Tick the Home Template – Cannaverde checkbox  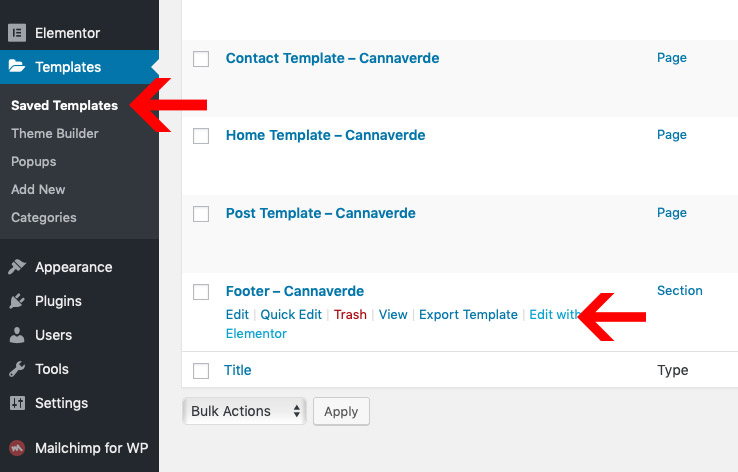tap(201, 136)
